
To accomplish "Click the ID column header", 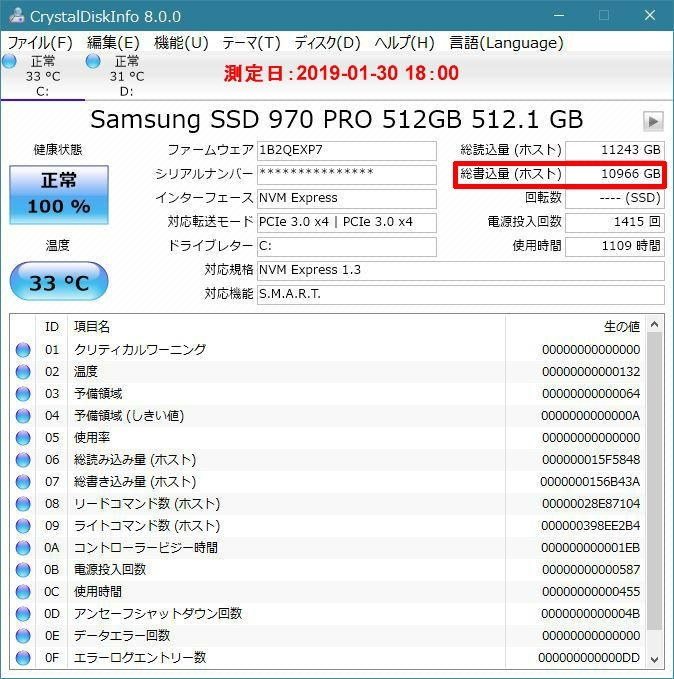I will pyautogui.click(x=52, y=327).
